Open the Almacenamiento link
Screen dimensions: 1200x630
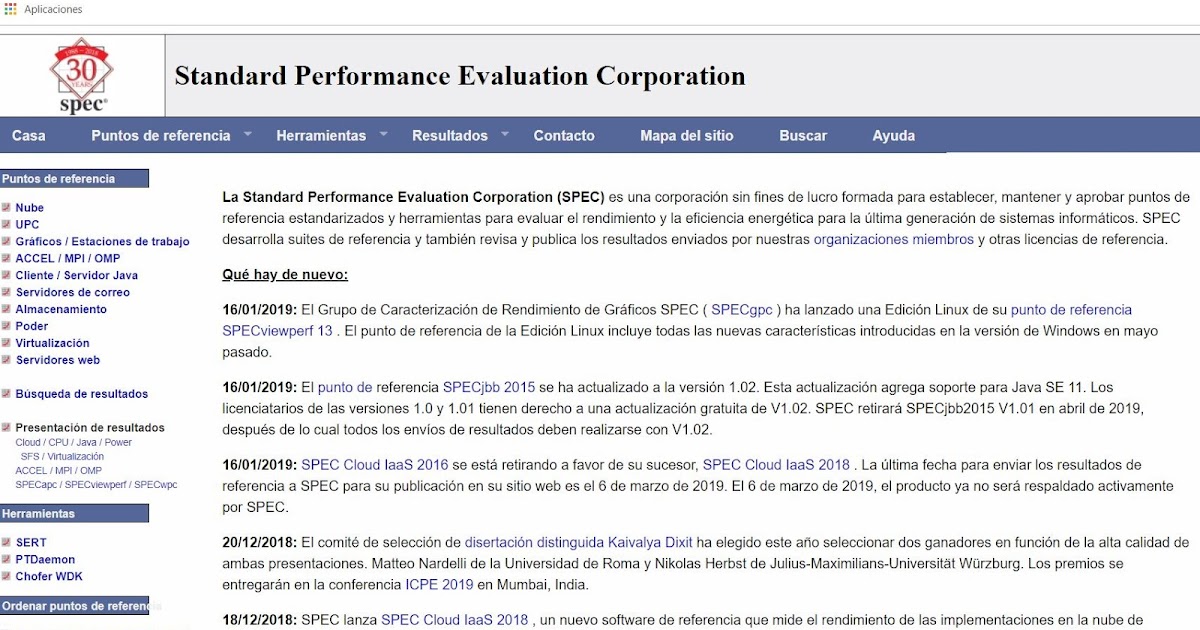click(x=61, y=309)
